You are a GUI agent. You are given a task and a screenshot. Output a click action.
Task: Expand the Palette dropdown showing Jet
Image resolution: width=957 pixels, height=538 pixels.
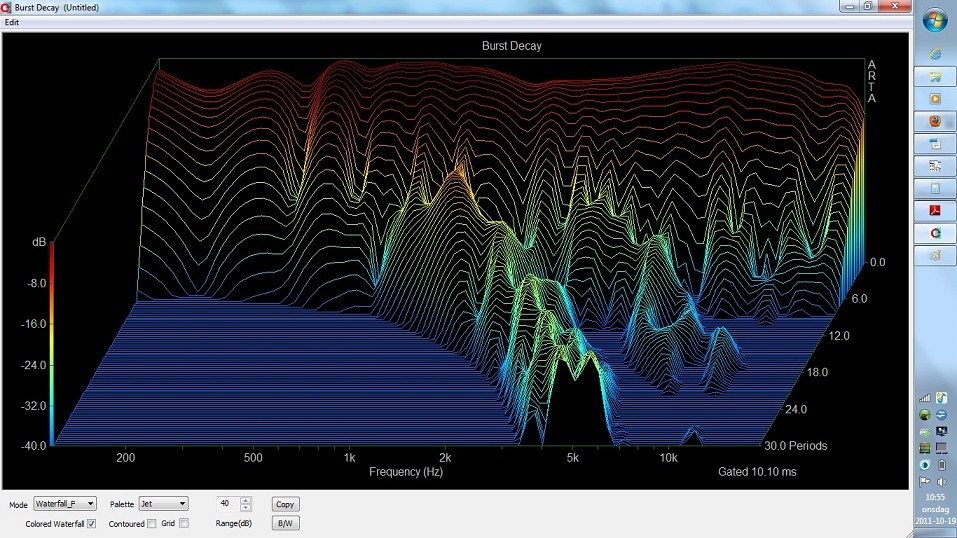tap(164, 504)
